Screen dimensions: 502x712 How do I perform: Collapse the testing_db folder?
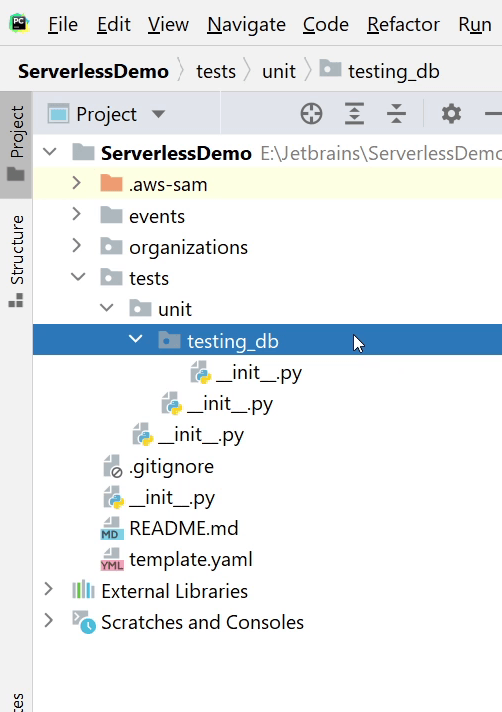(135, 339)
